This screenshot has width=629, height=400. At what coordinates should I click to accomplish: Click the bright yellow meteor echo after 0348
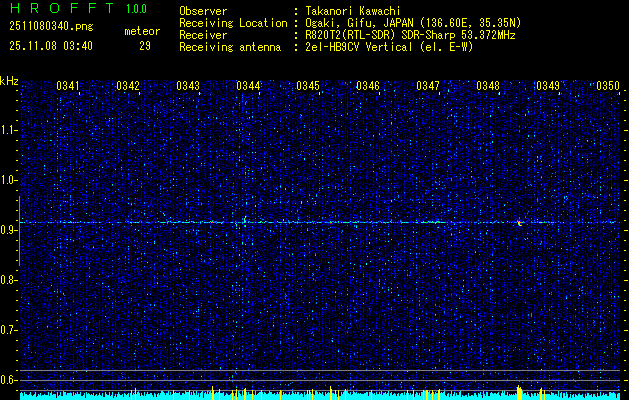[x=520, y=223]
